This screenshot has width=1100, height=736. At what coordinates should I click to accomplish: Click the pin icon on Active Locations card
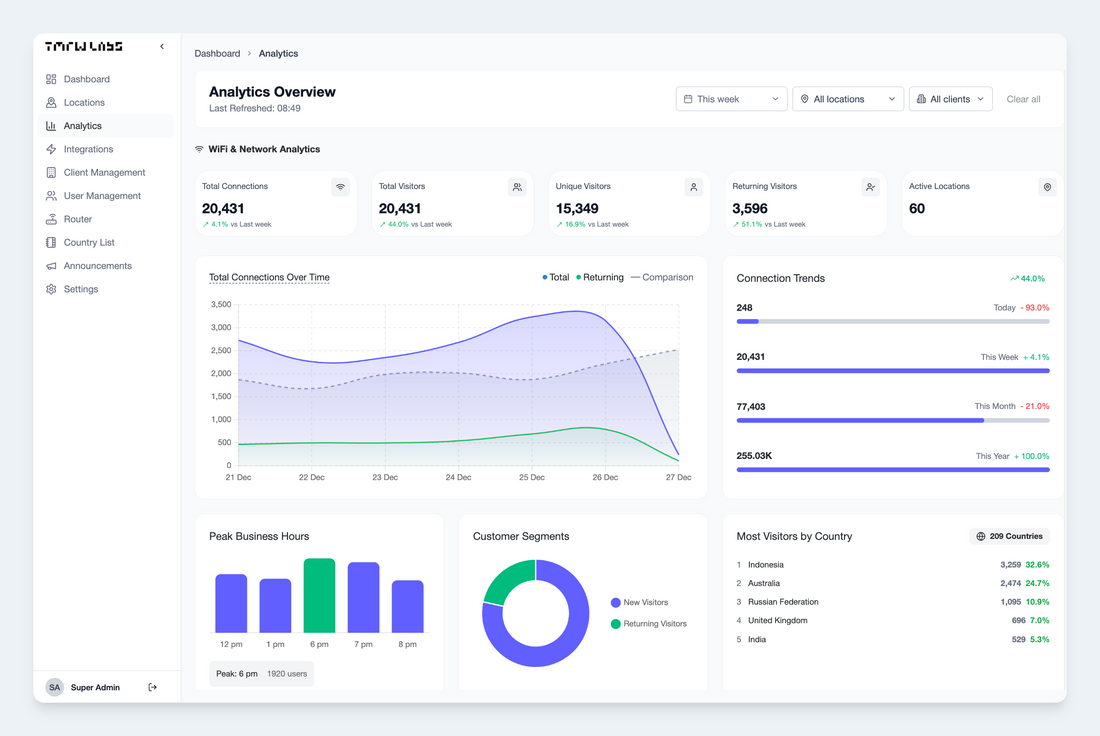(x=1047, y=187)
